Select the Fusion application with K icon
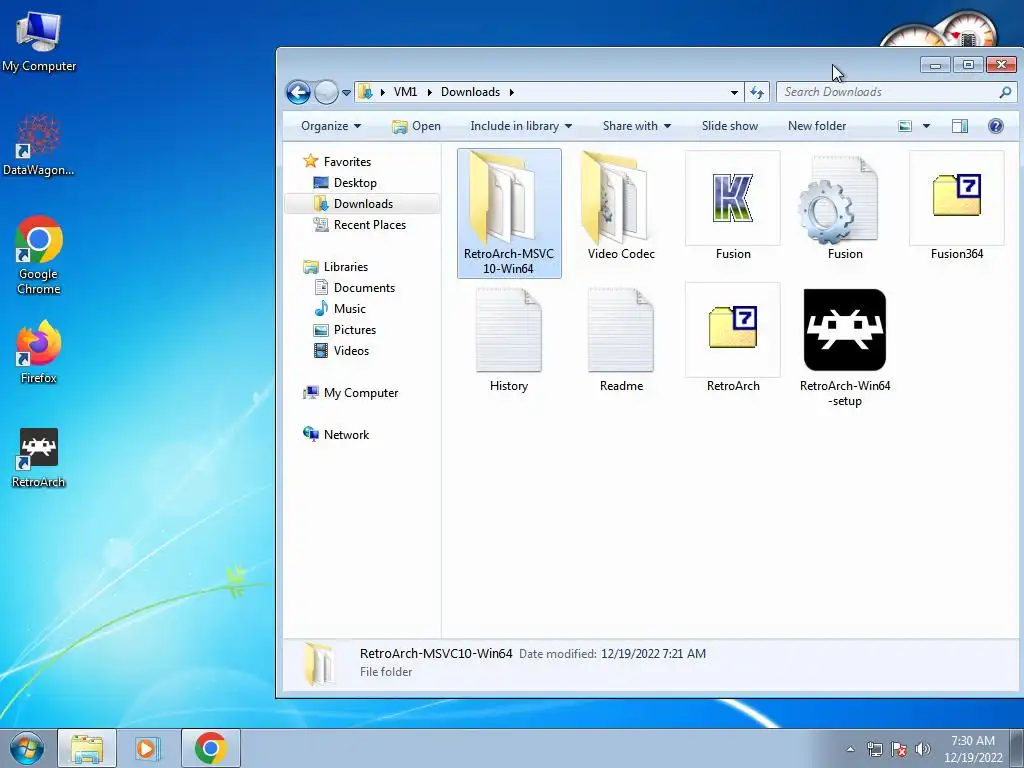Screen dimensions: 1024x768 (x=733, y=206)
